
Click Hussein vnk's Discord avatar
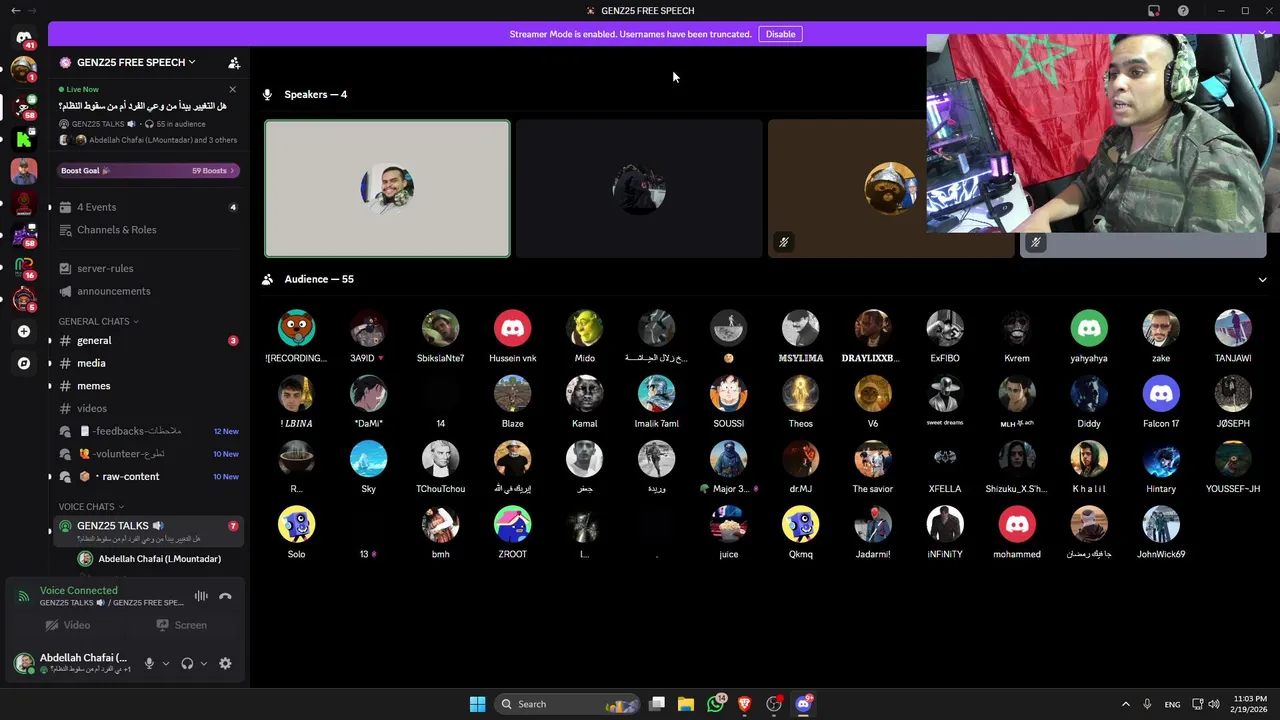tap(512, 328)
